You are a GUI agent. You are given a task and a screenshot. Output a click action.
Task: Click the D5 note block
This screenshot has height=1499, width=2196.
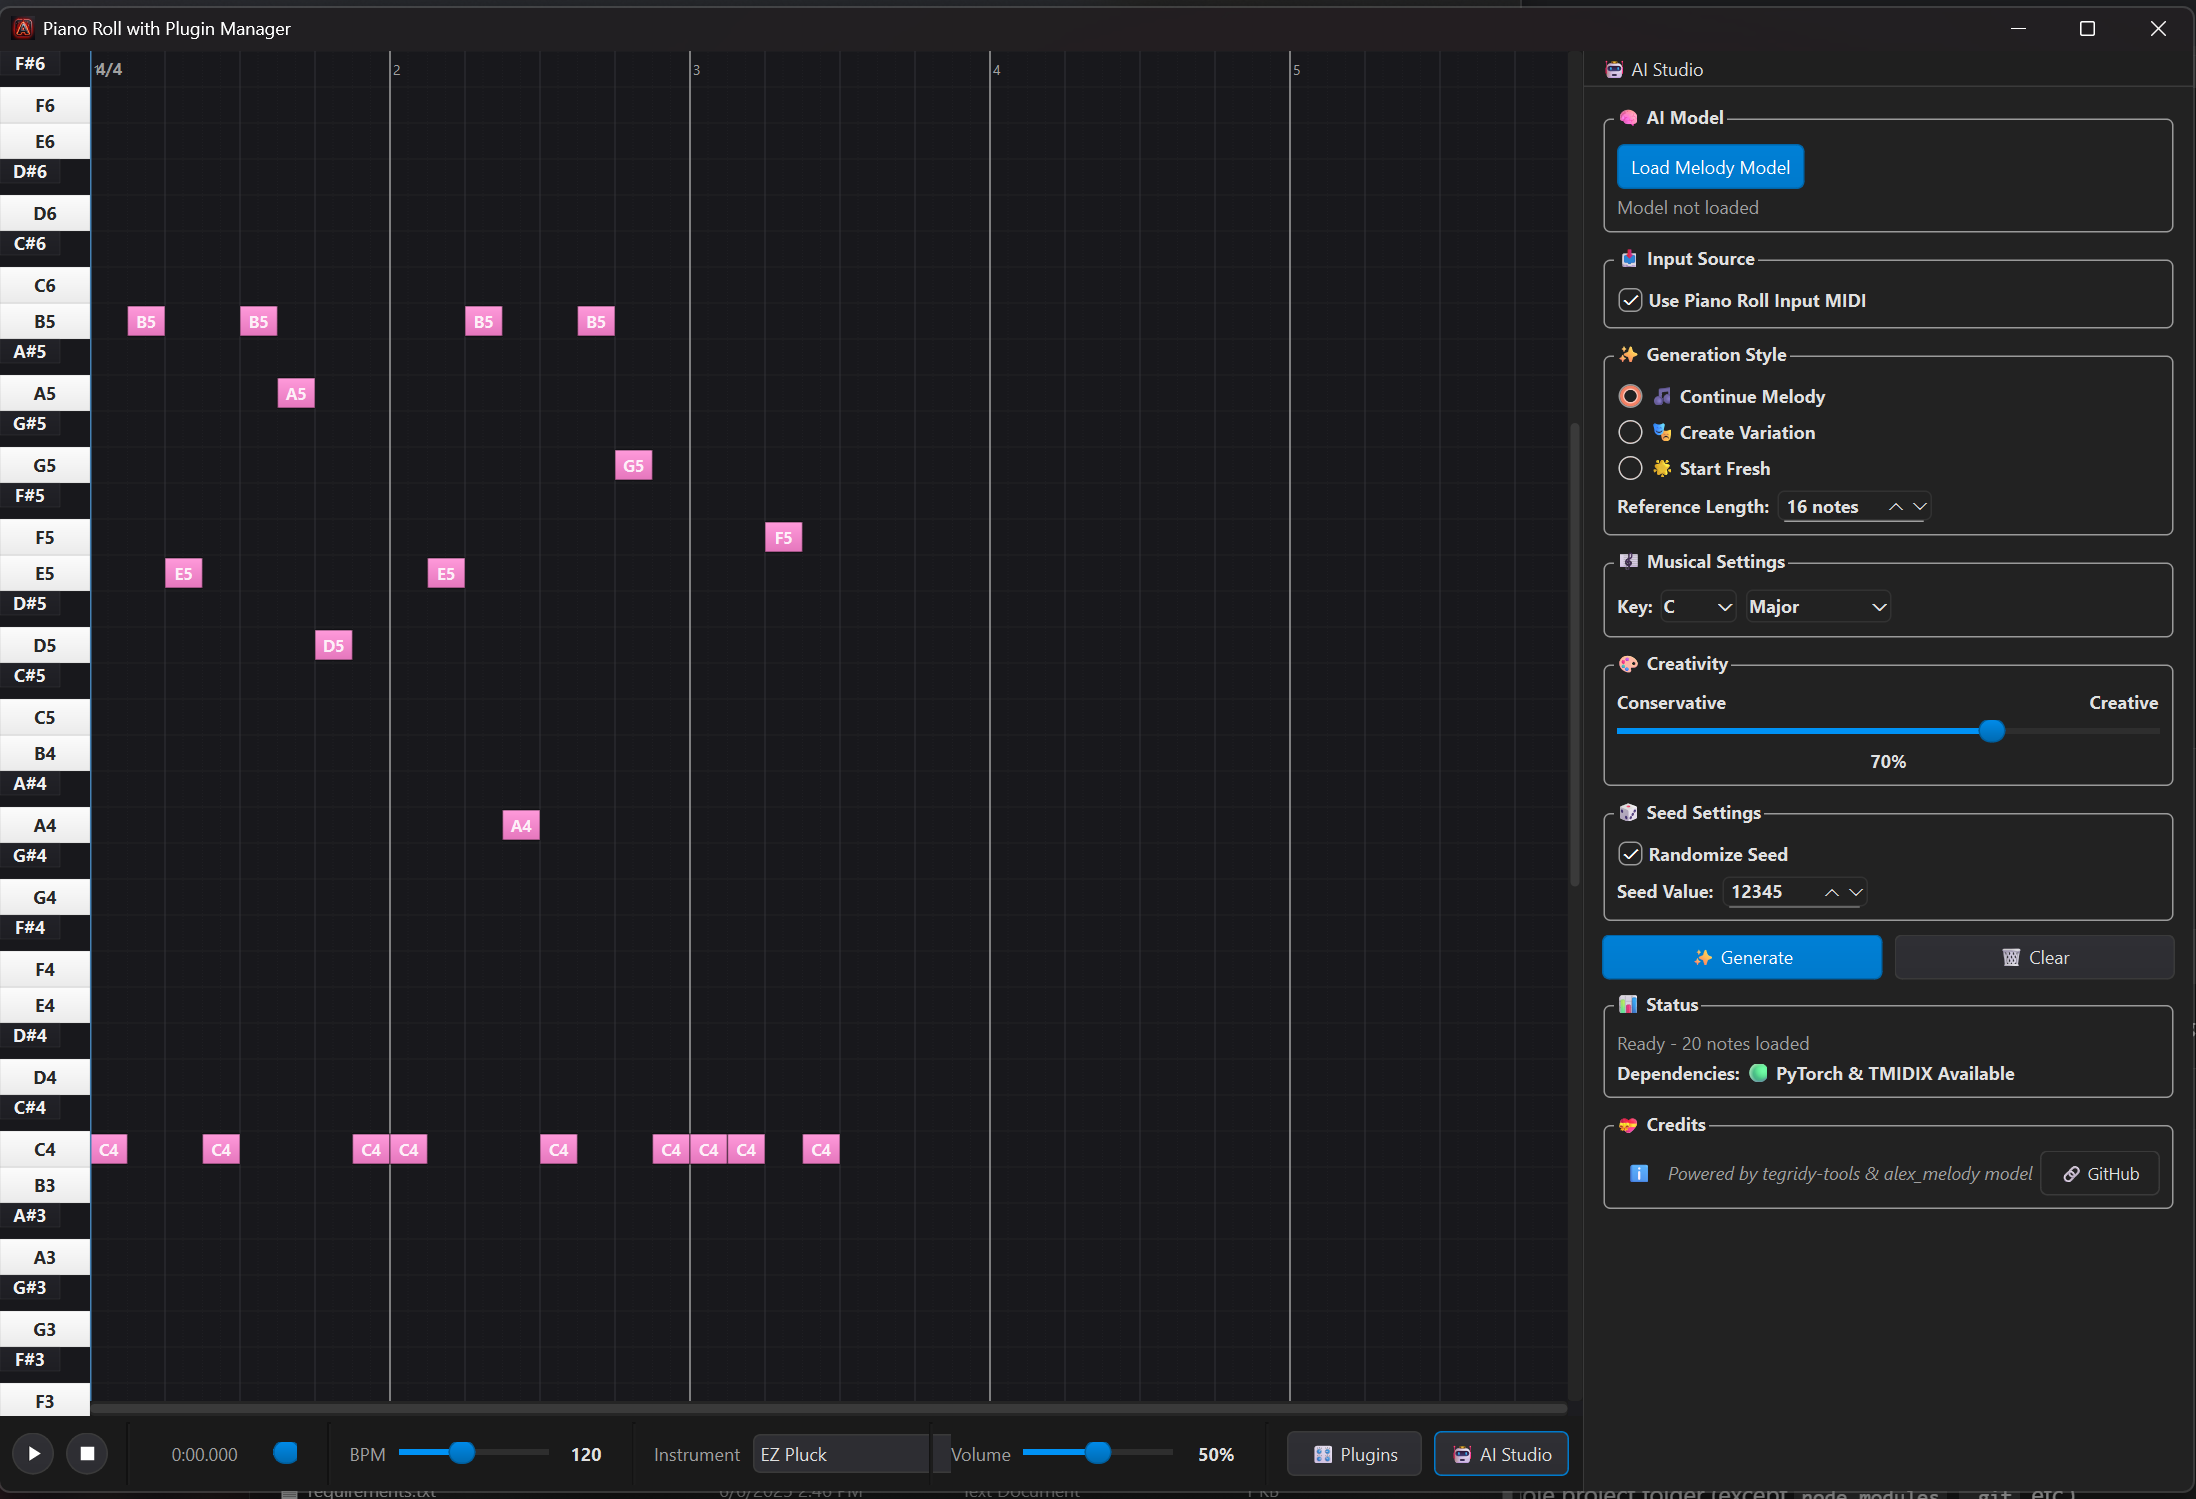tap(333, 645)
